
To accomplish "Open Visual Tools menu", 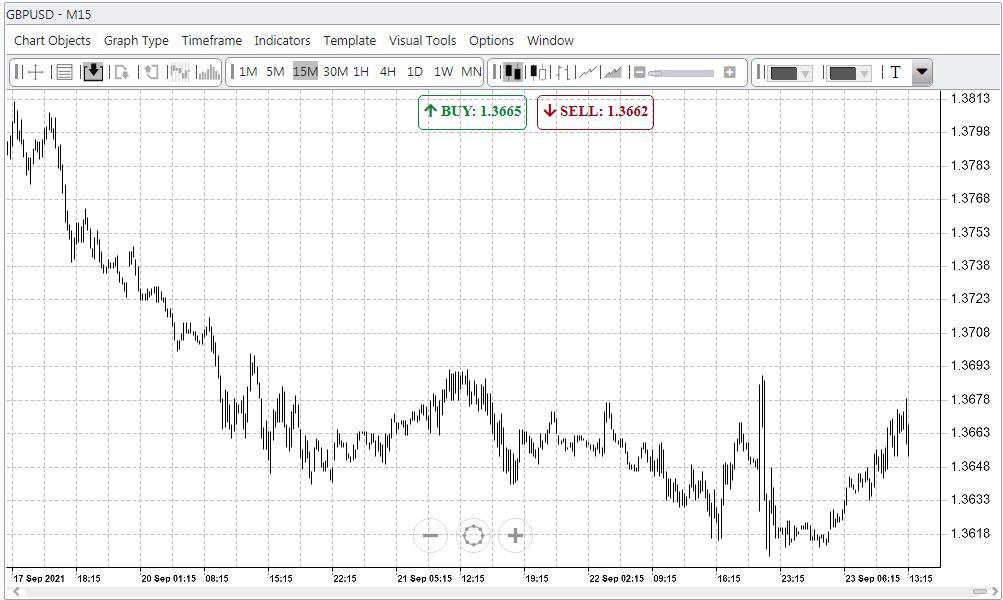I will point(422,40).
